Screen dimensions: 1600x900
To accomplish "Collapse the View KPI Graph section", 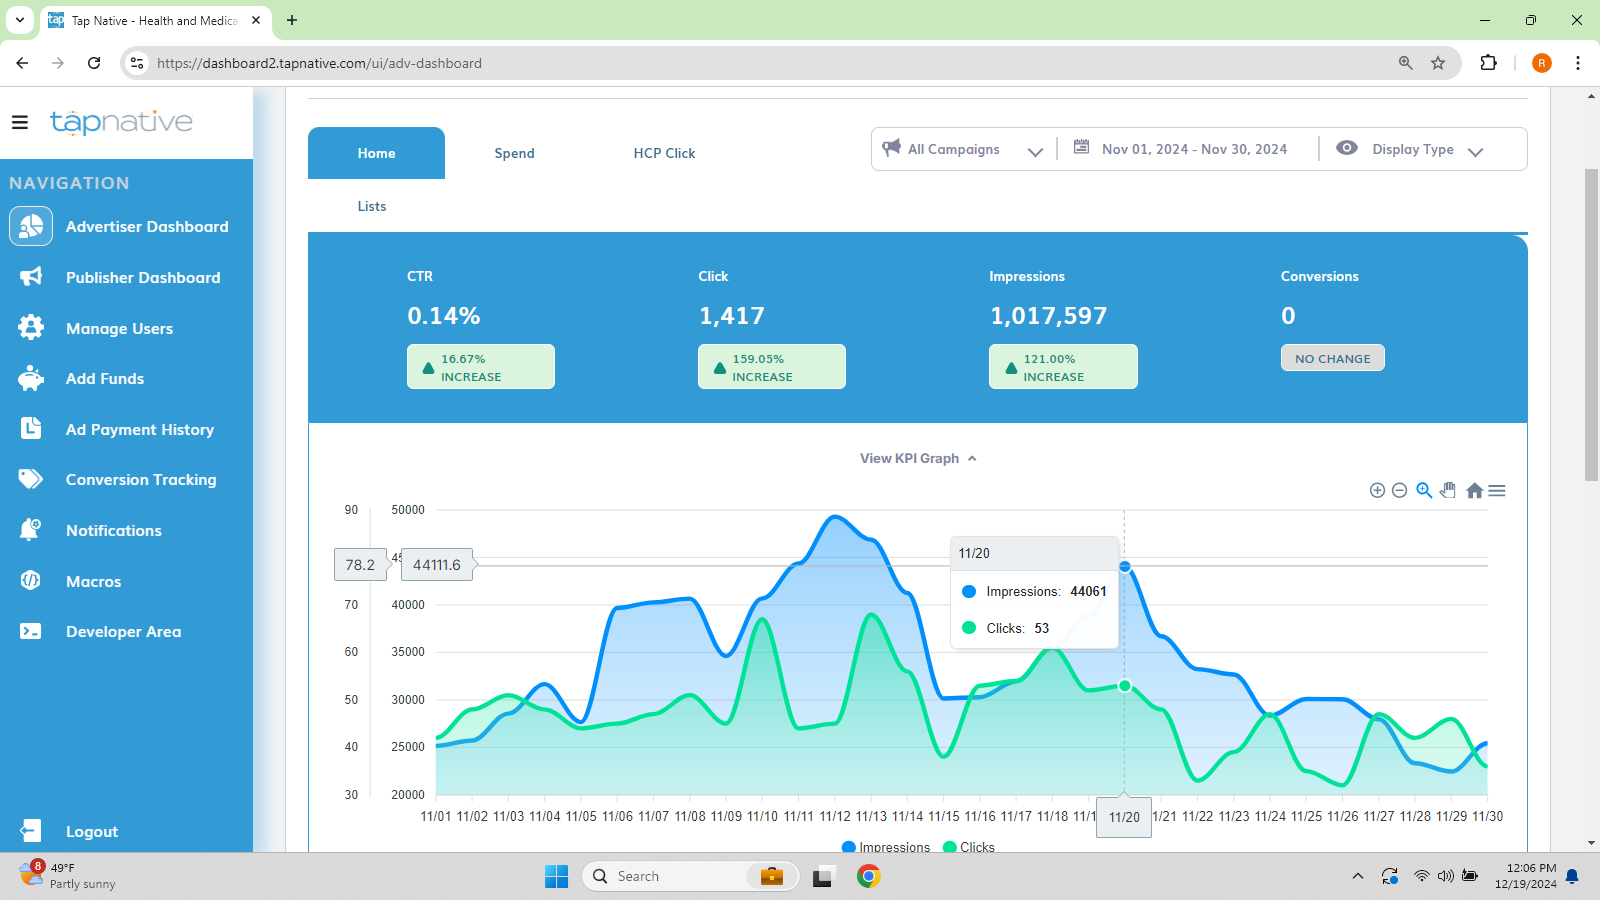I will (918, 458).
